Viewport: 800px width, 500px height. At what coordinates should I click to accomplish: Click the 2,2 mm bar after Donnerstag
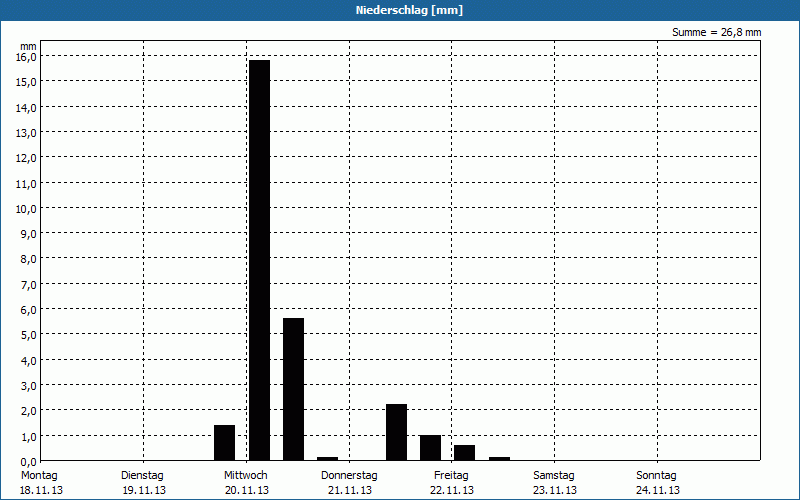click(396, 432)
